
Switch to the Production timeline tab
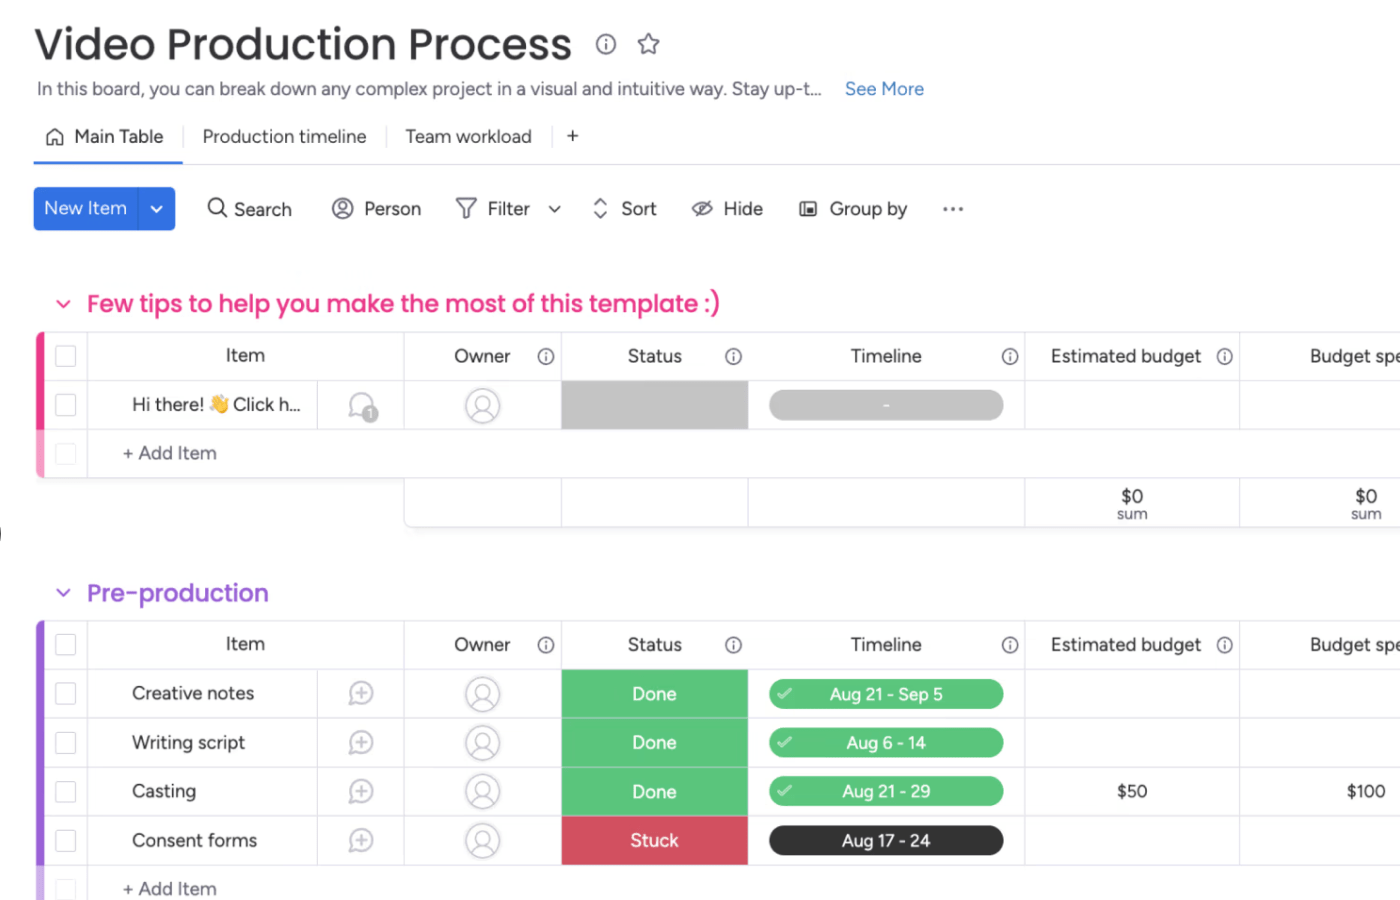(284, 136)
